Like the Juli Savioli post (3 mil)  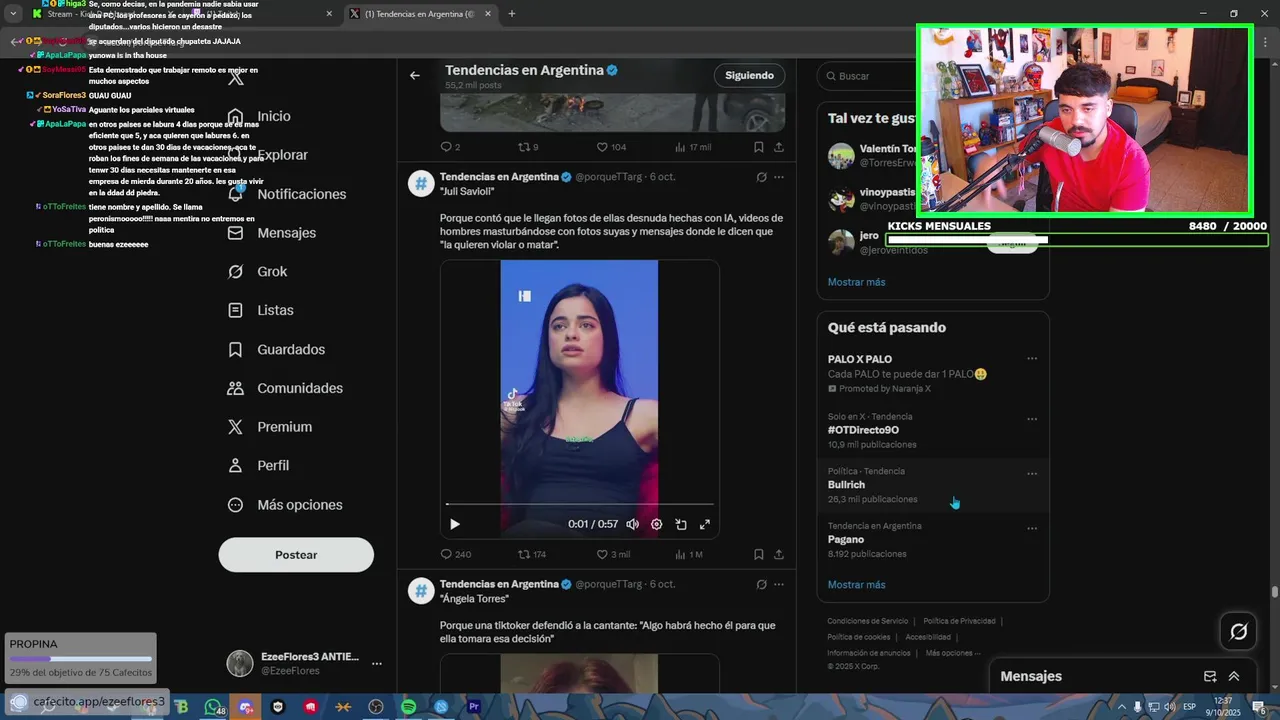point(613,554)
